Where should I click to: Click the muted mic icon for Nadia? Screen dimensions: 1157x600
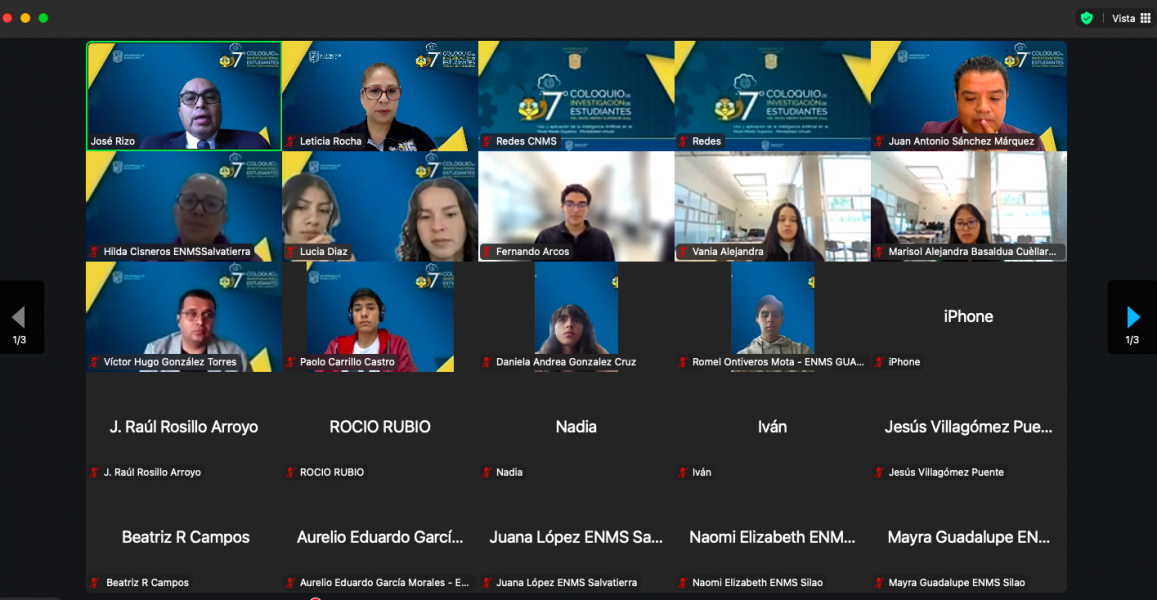(x=487, y=473)
